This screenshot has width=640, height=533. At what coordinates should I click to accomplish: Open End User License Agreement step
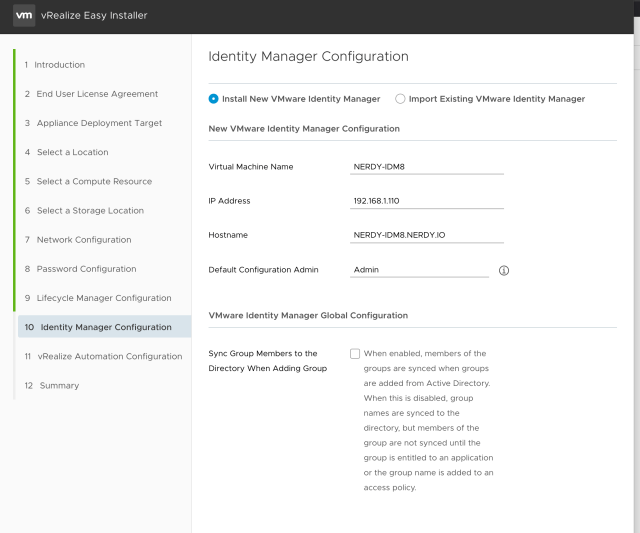[96, 94]
